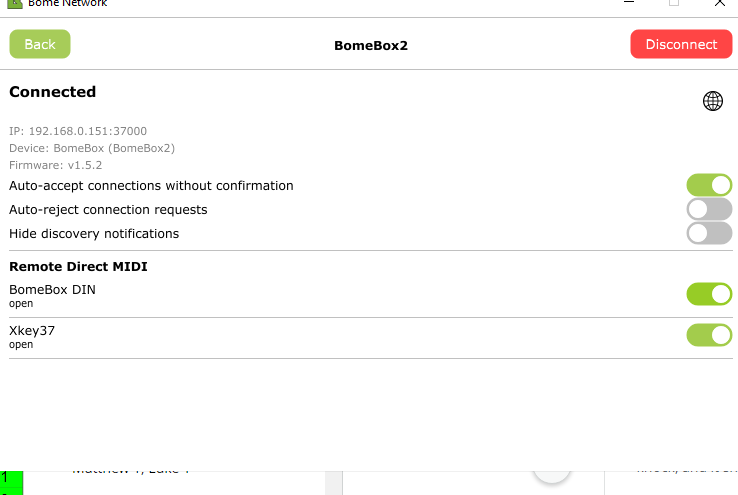
Task: Switch off the Xkey37 remote MIDI port
Action: coord(709,335)
